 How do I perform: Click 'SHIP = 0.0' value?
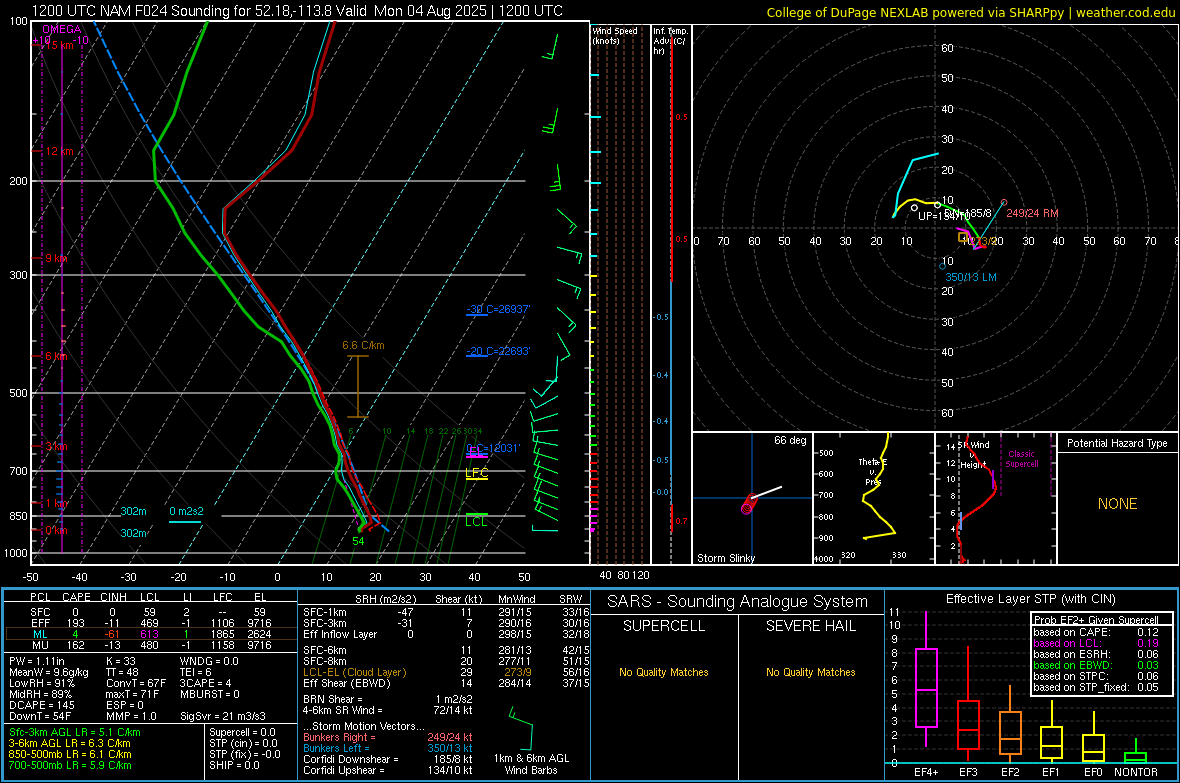click(234, 765)
